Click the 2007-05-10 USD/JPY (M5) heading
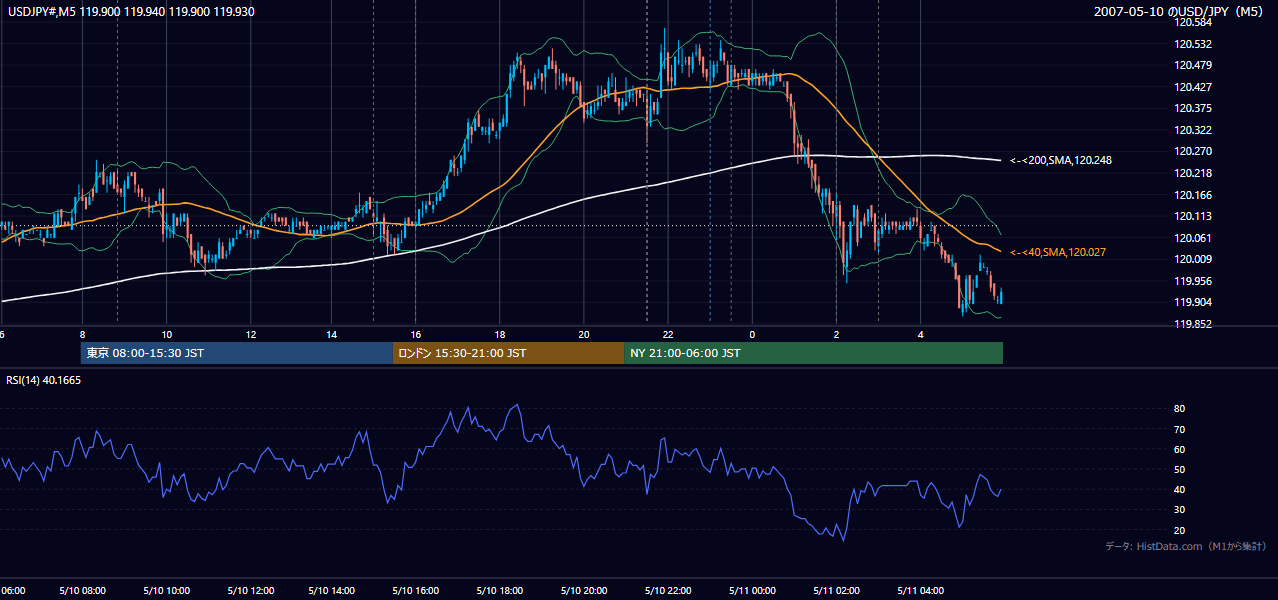This screenshot has width=1278, height=600. (x=1180, y=11)
